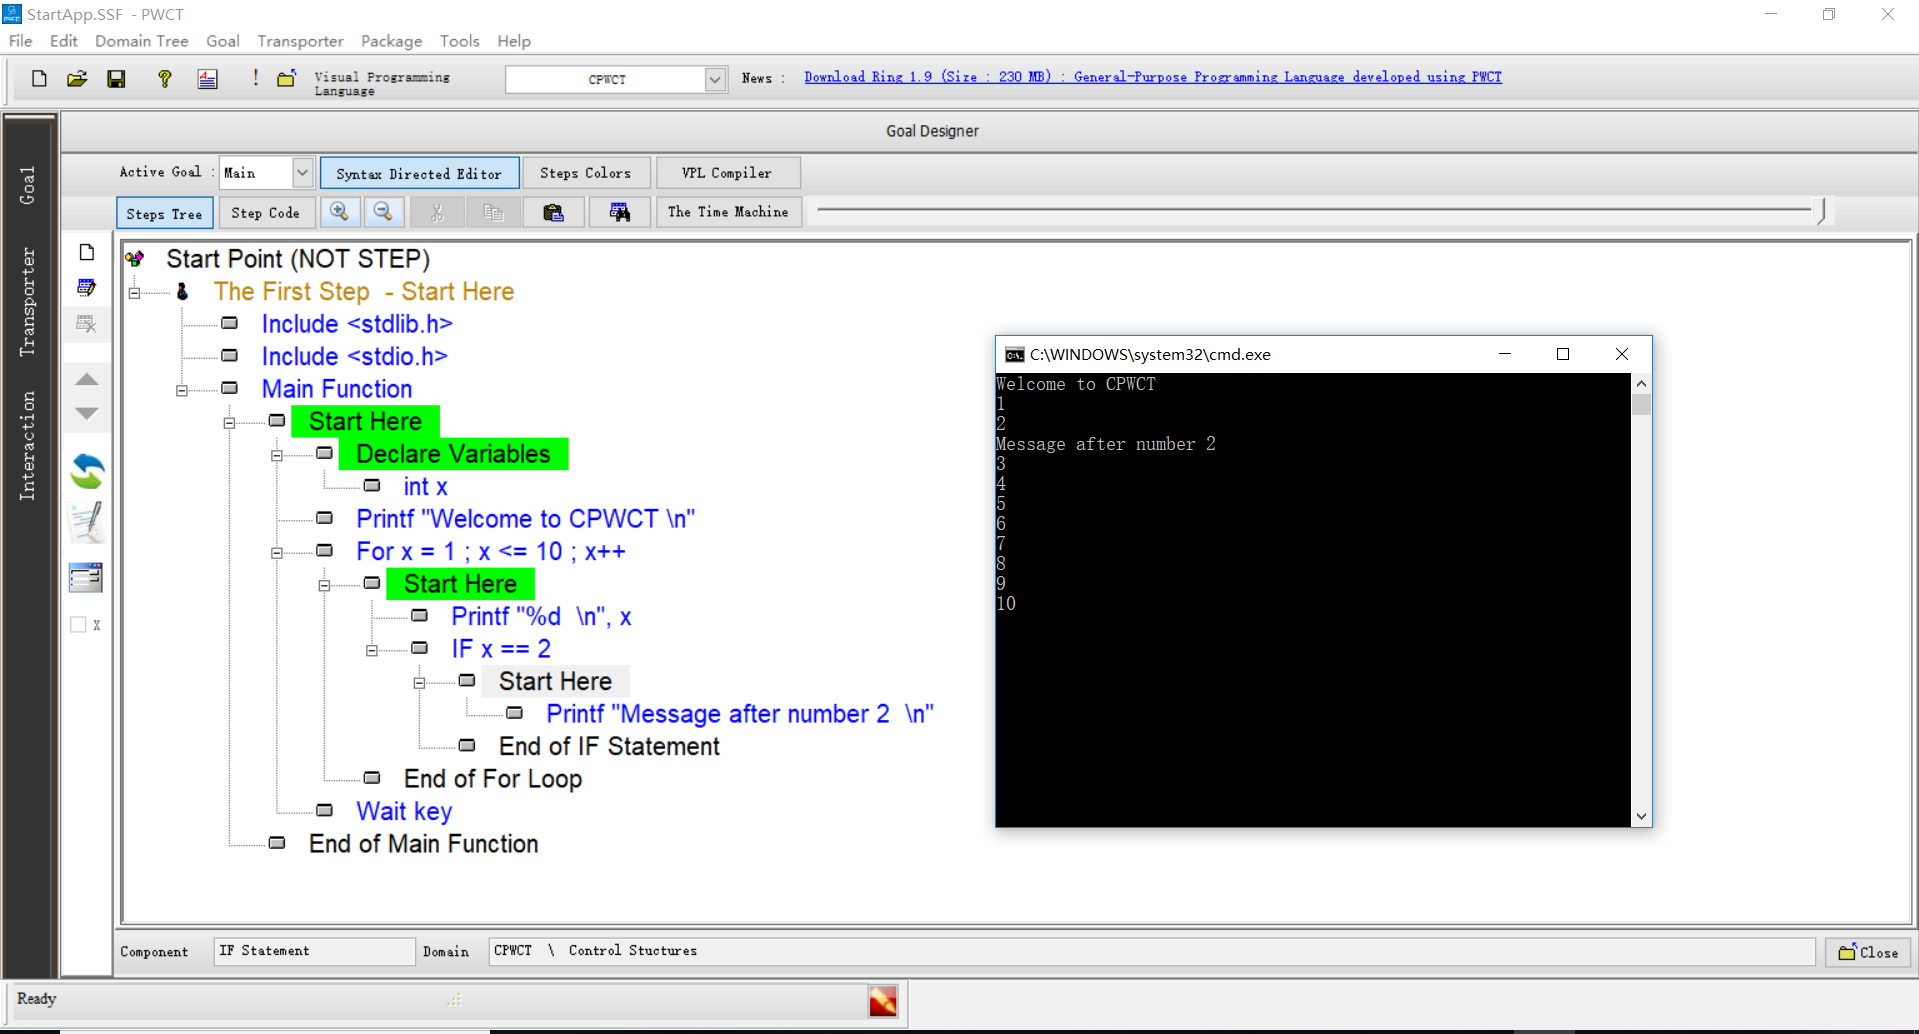Click the Zoom Out magnifier icon
The height and width of the screenshot is (1034, 1919).
coord(383,212)
